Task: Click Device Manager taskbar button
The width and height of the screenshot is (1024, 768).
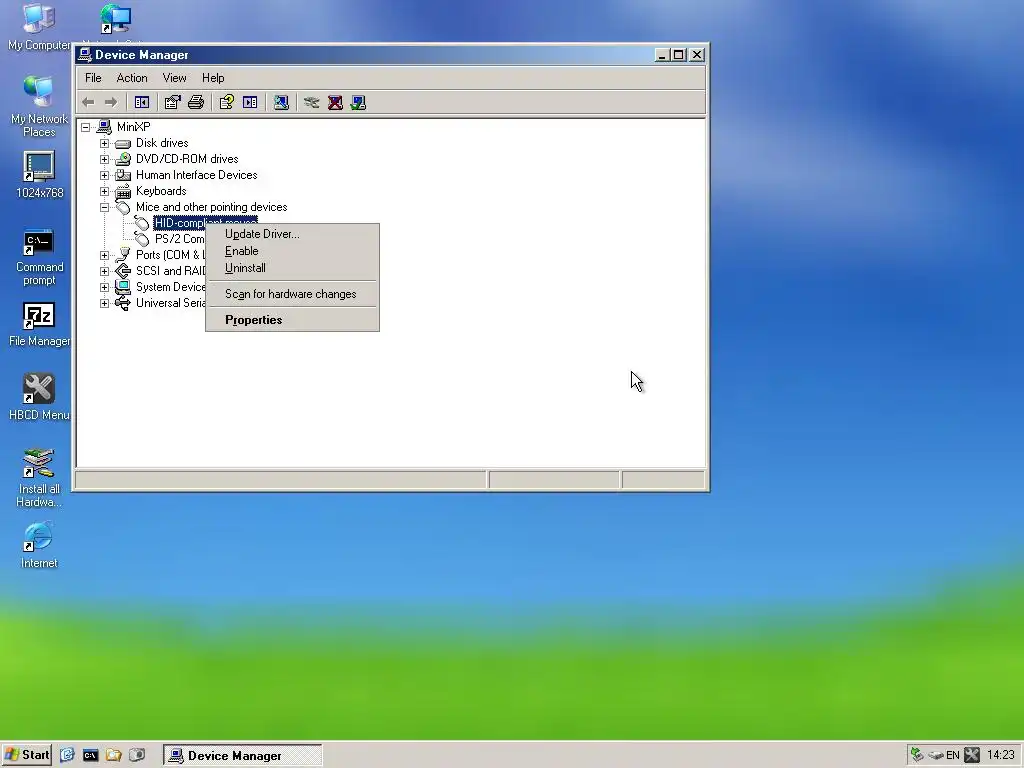Action: click(242, 756)
